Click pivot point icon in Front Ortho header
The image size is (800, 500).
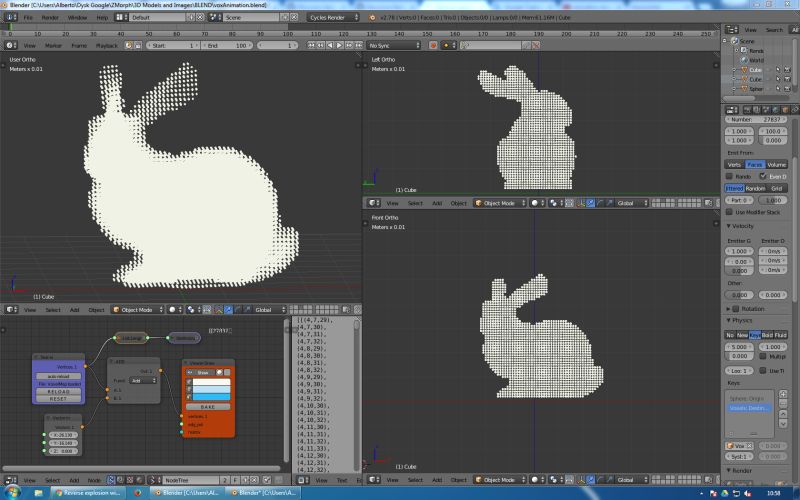pyautogui.click(x=556, y=480)
